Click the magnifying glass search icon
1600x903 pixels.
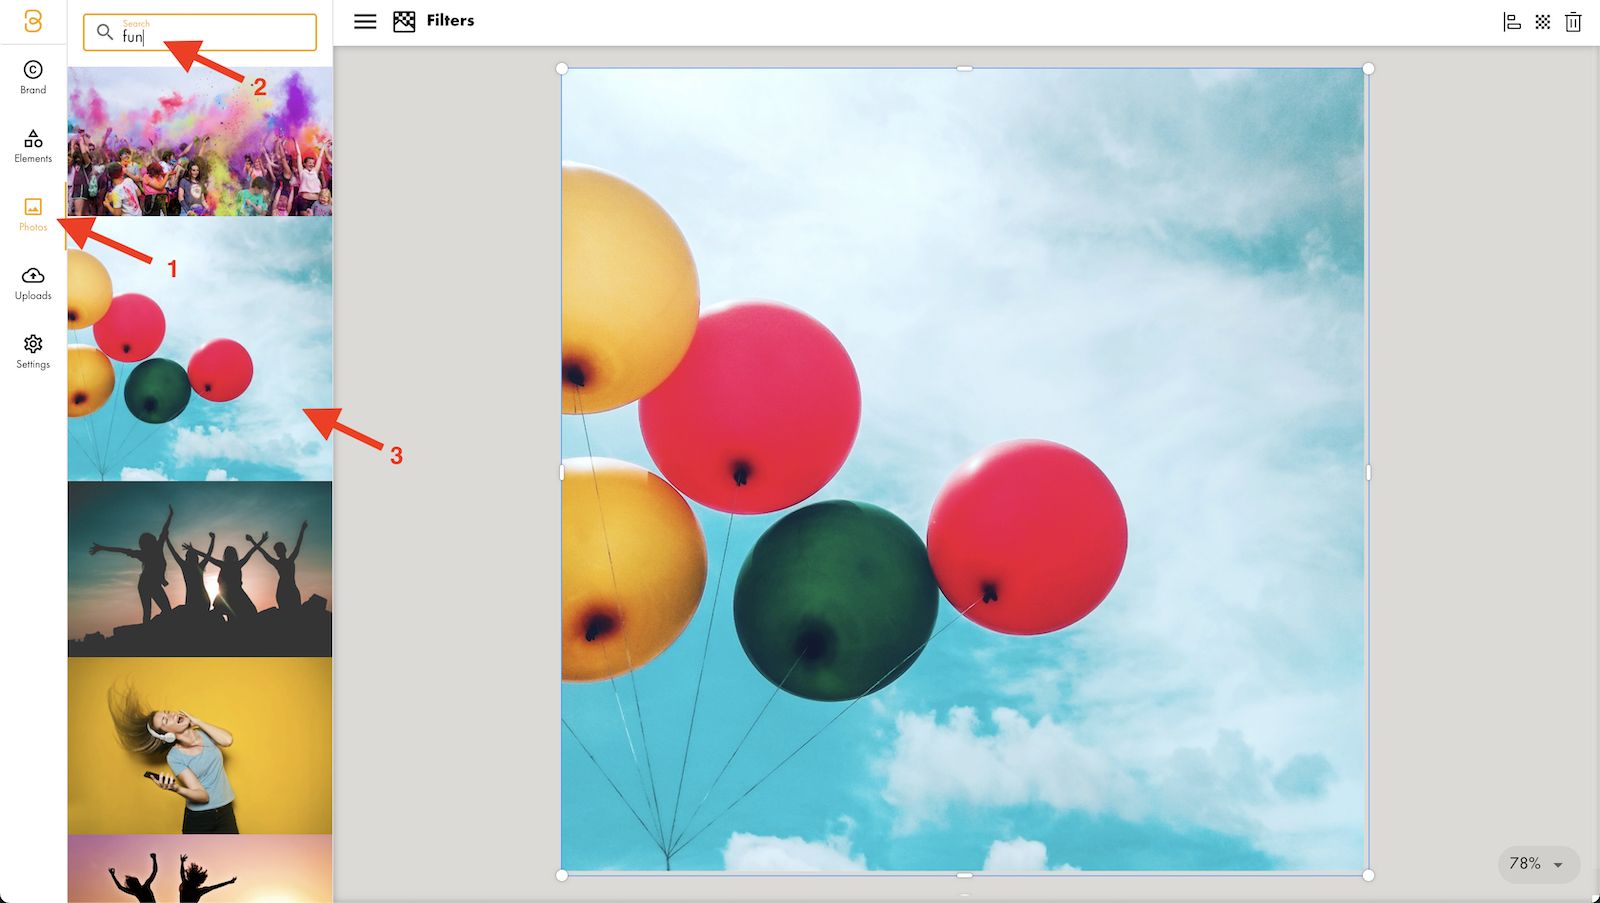104,32
